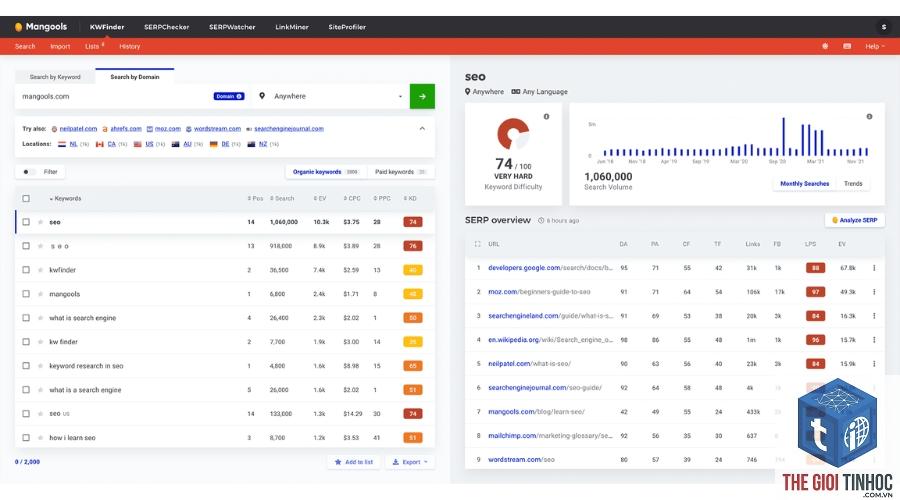Open neilpatel.com suggestion link
The width and height of the screenshot is (900, 500).
click(x=78, y=129)
